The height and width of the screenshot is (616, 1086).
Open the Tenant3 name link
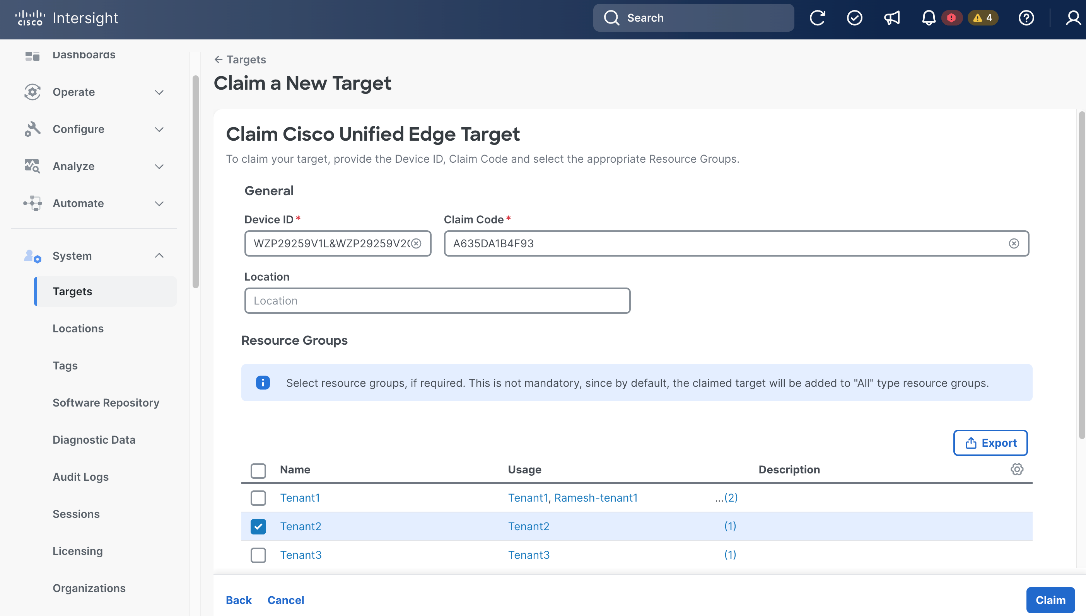301,555
